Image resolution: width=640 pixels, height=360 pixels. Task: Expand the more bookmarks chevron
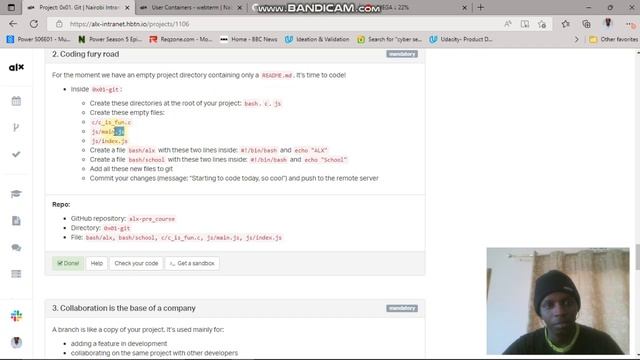(576, 39)
